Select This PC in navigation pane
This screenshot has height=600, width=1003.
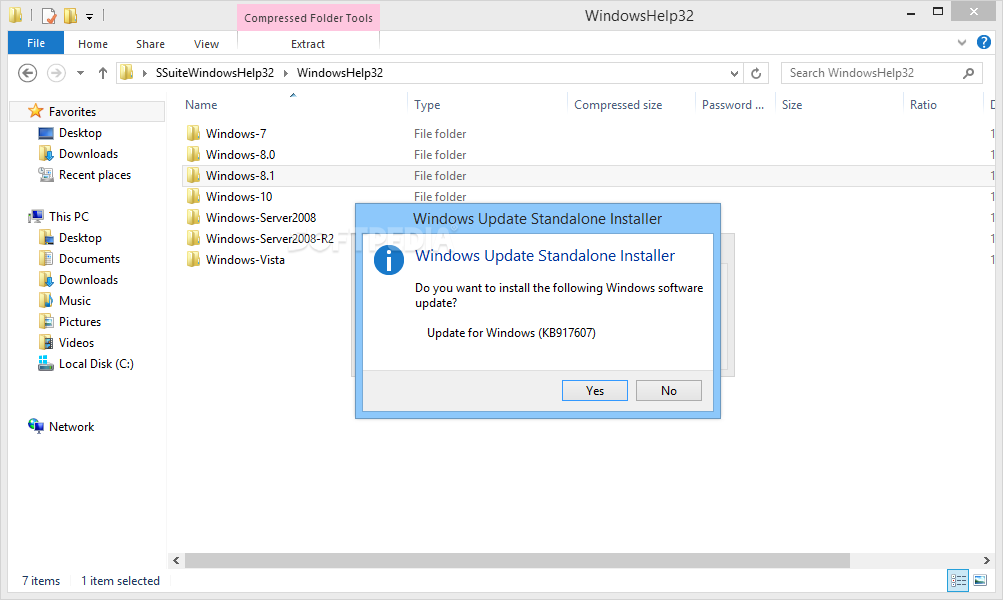tap(68, 216)
